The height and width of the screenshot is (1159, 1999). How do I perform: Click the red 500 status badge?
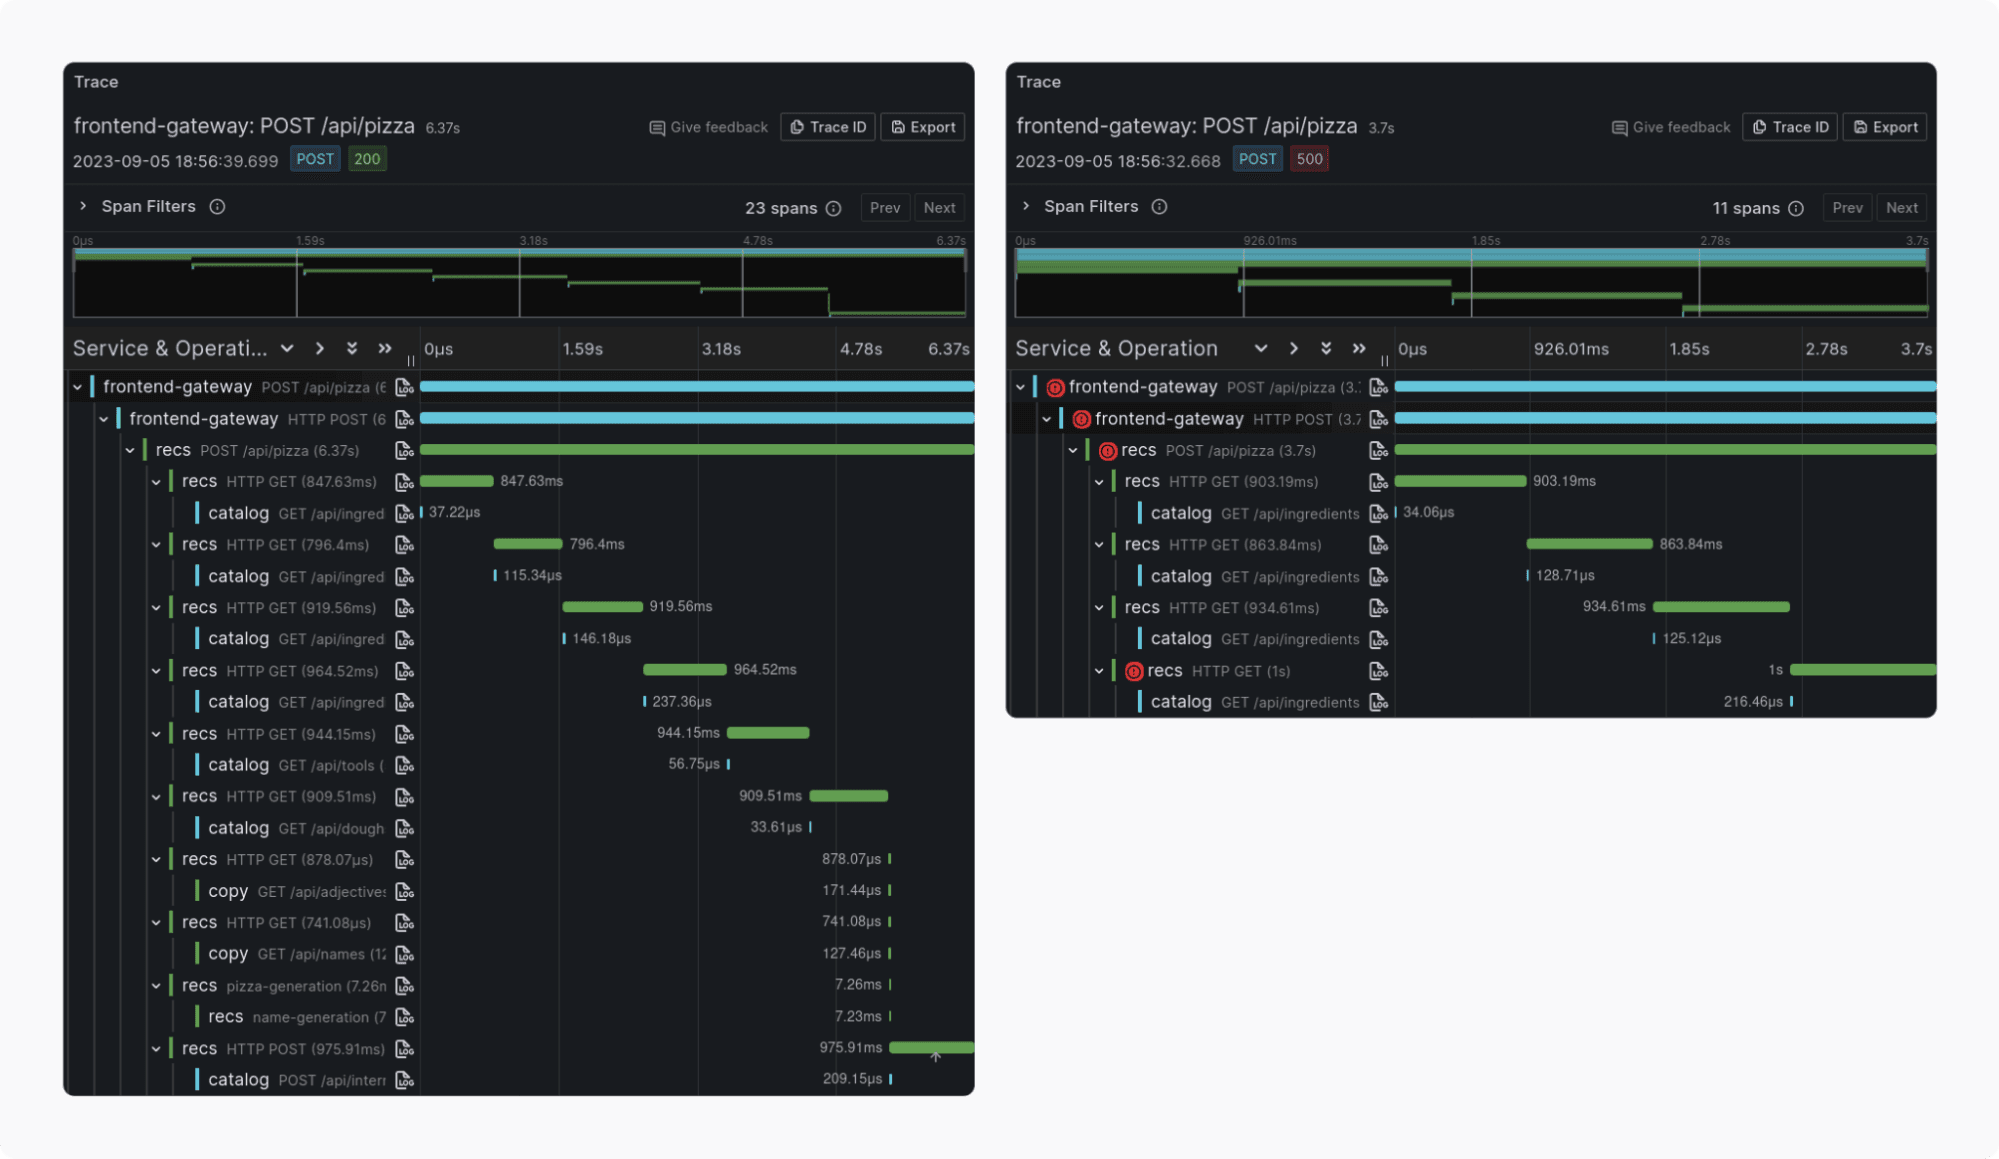(x=1309, y=159)
